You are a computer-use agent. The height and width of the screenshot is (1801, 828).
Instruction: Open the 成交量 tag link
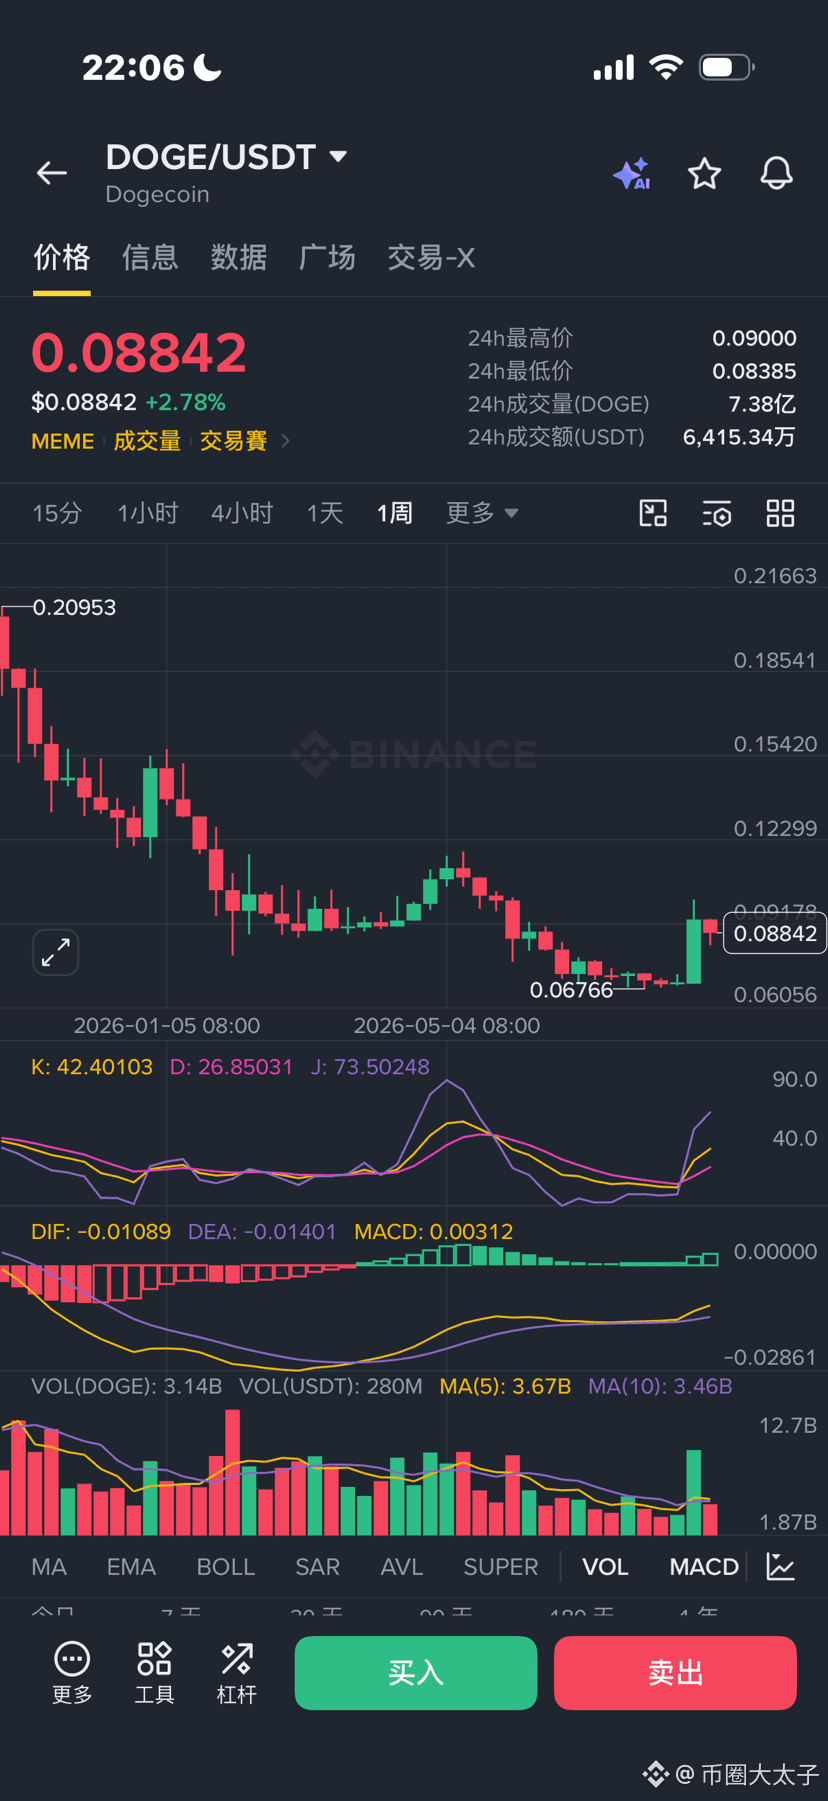pyautogui.click(x=147, y=441)
